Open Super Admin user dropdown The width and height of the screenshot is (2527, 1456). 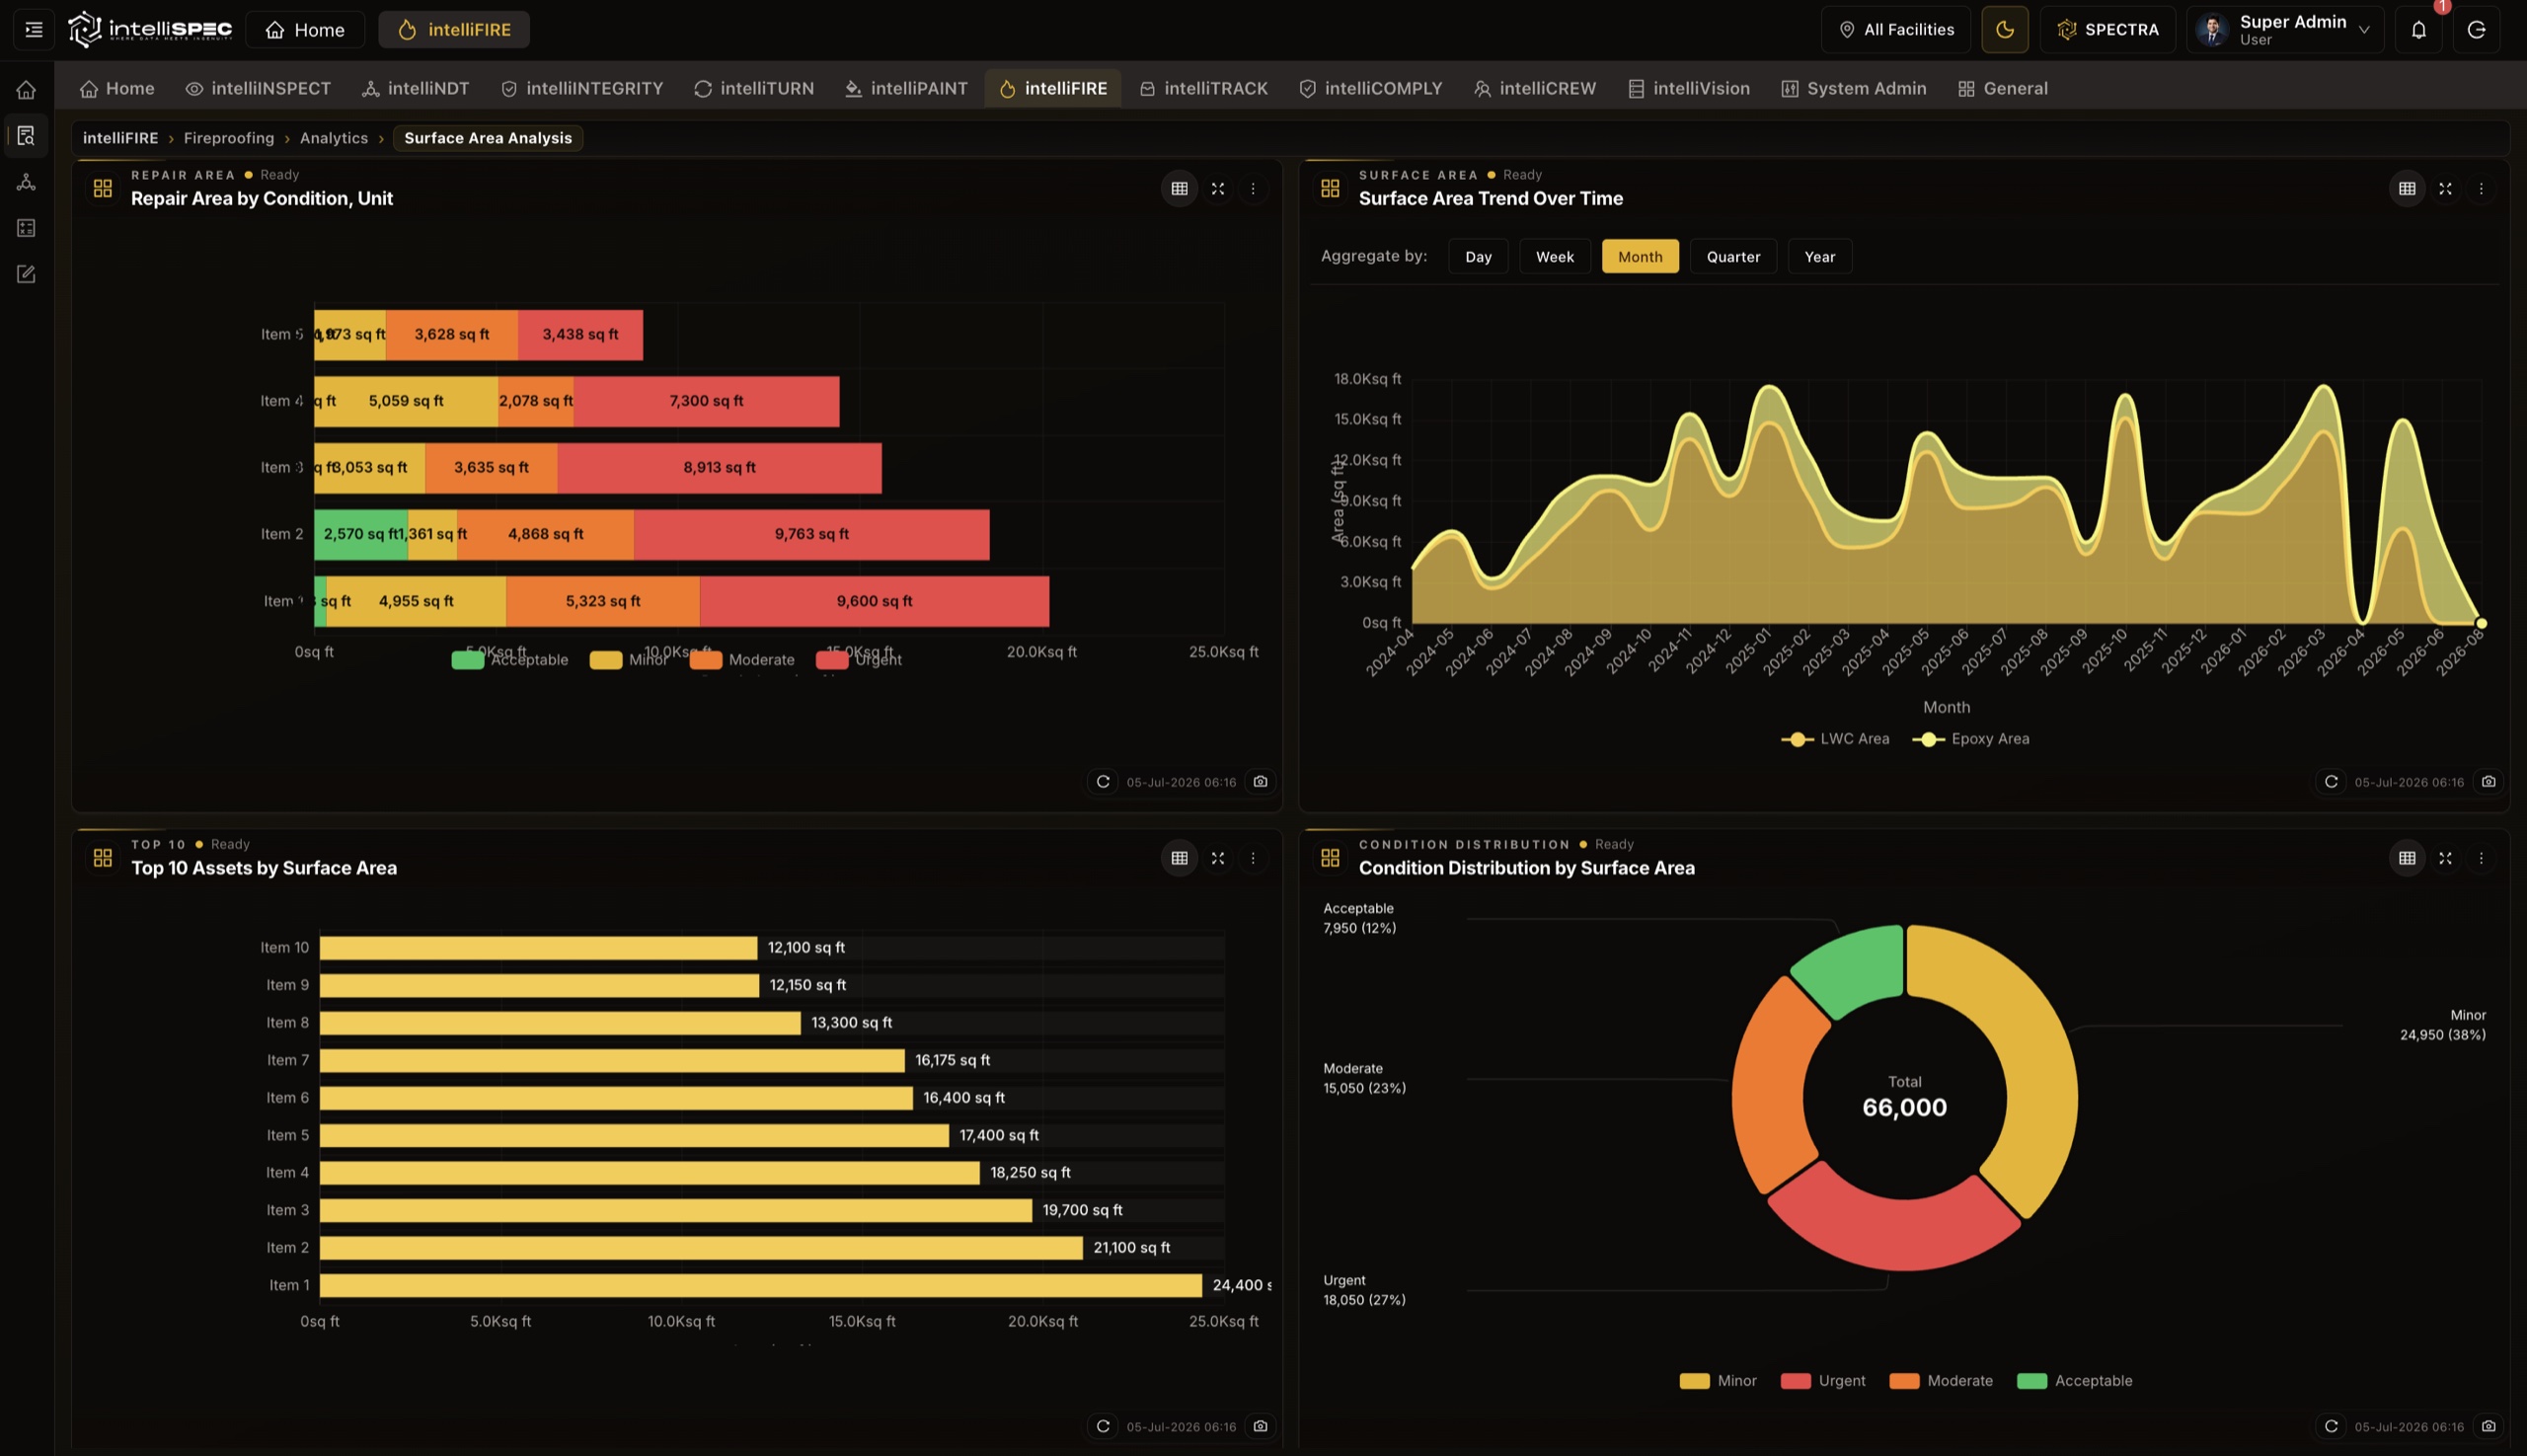(2284, 29)
